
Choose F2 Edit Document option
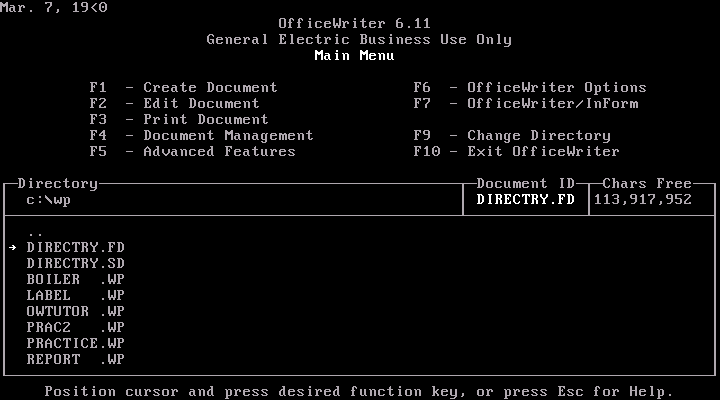(174, 103)
